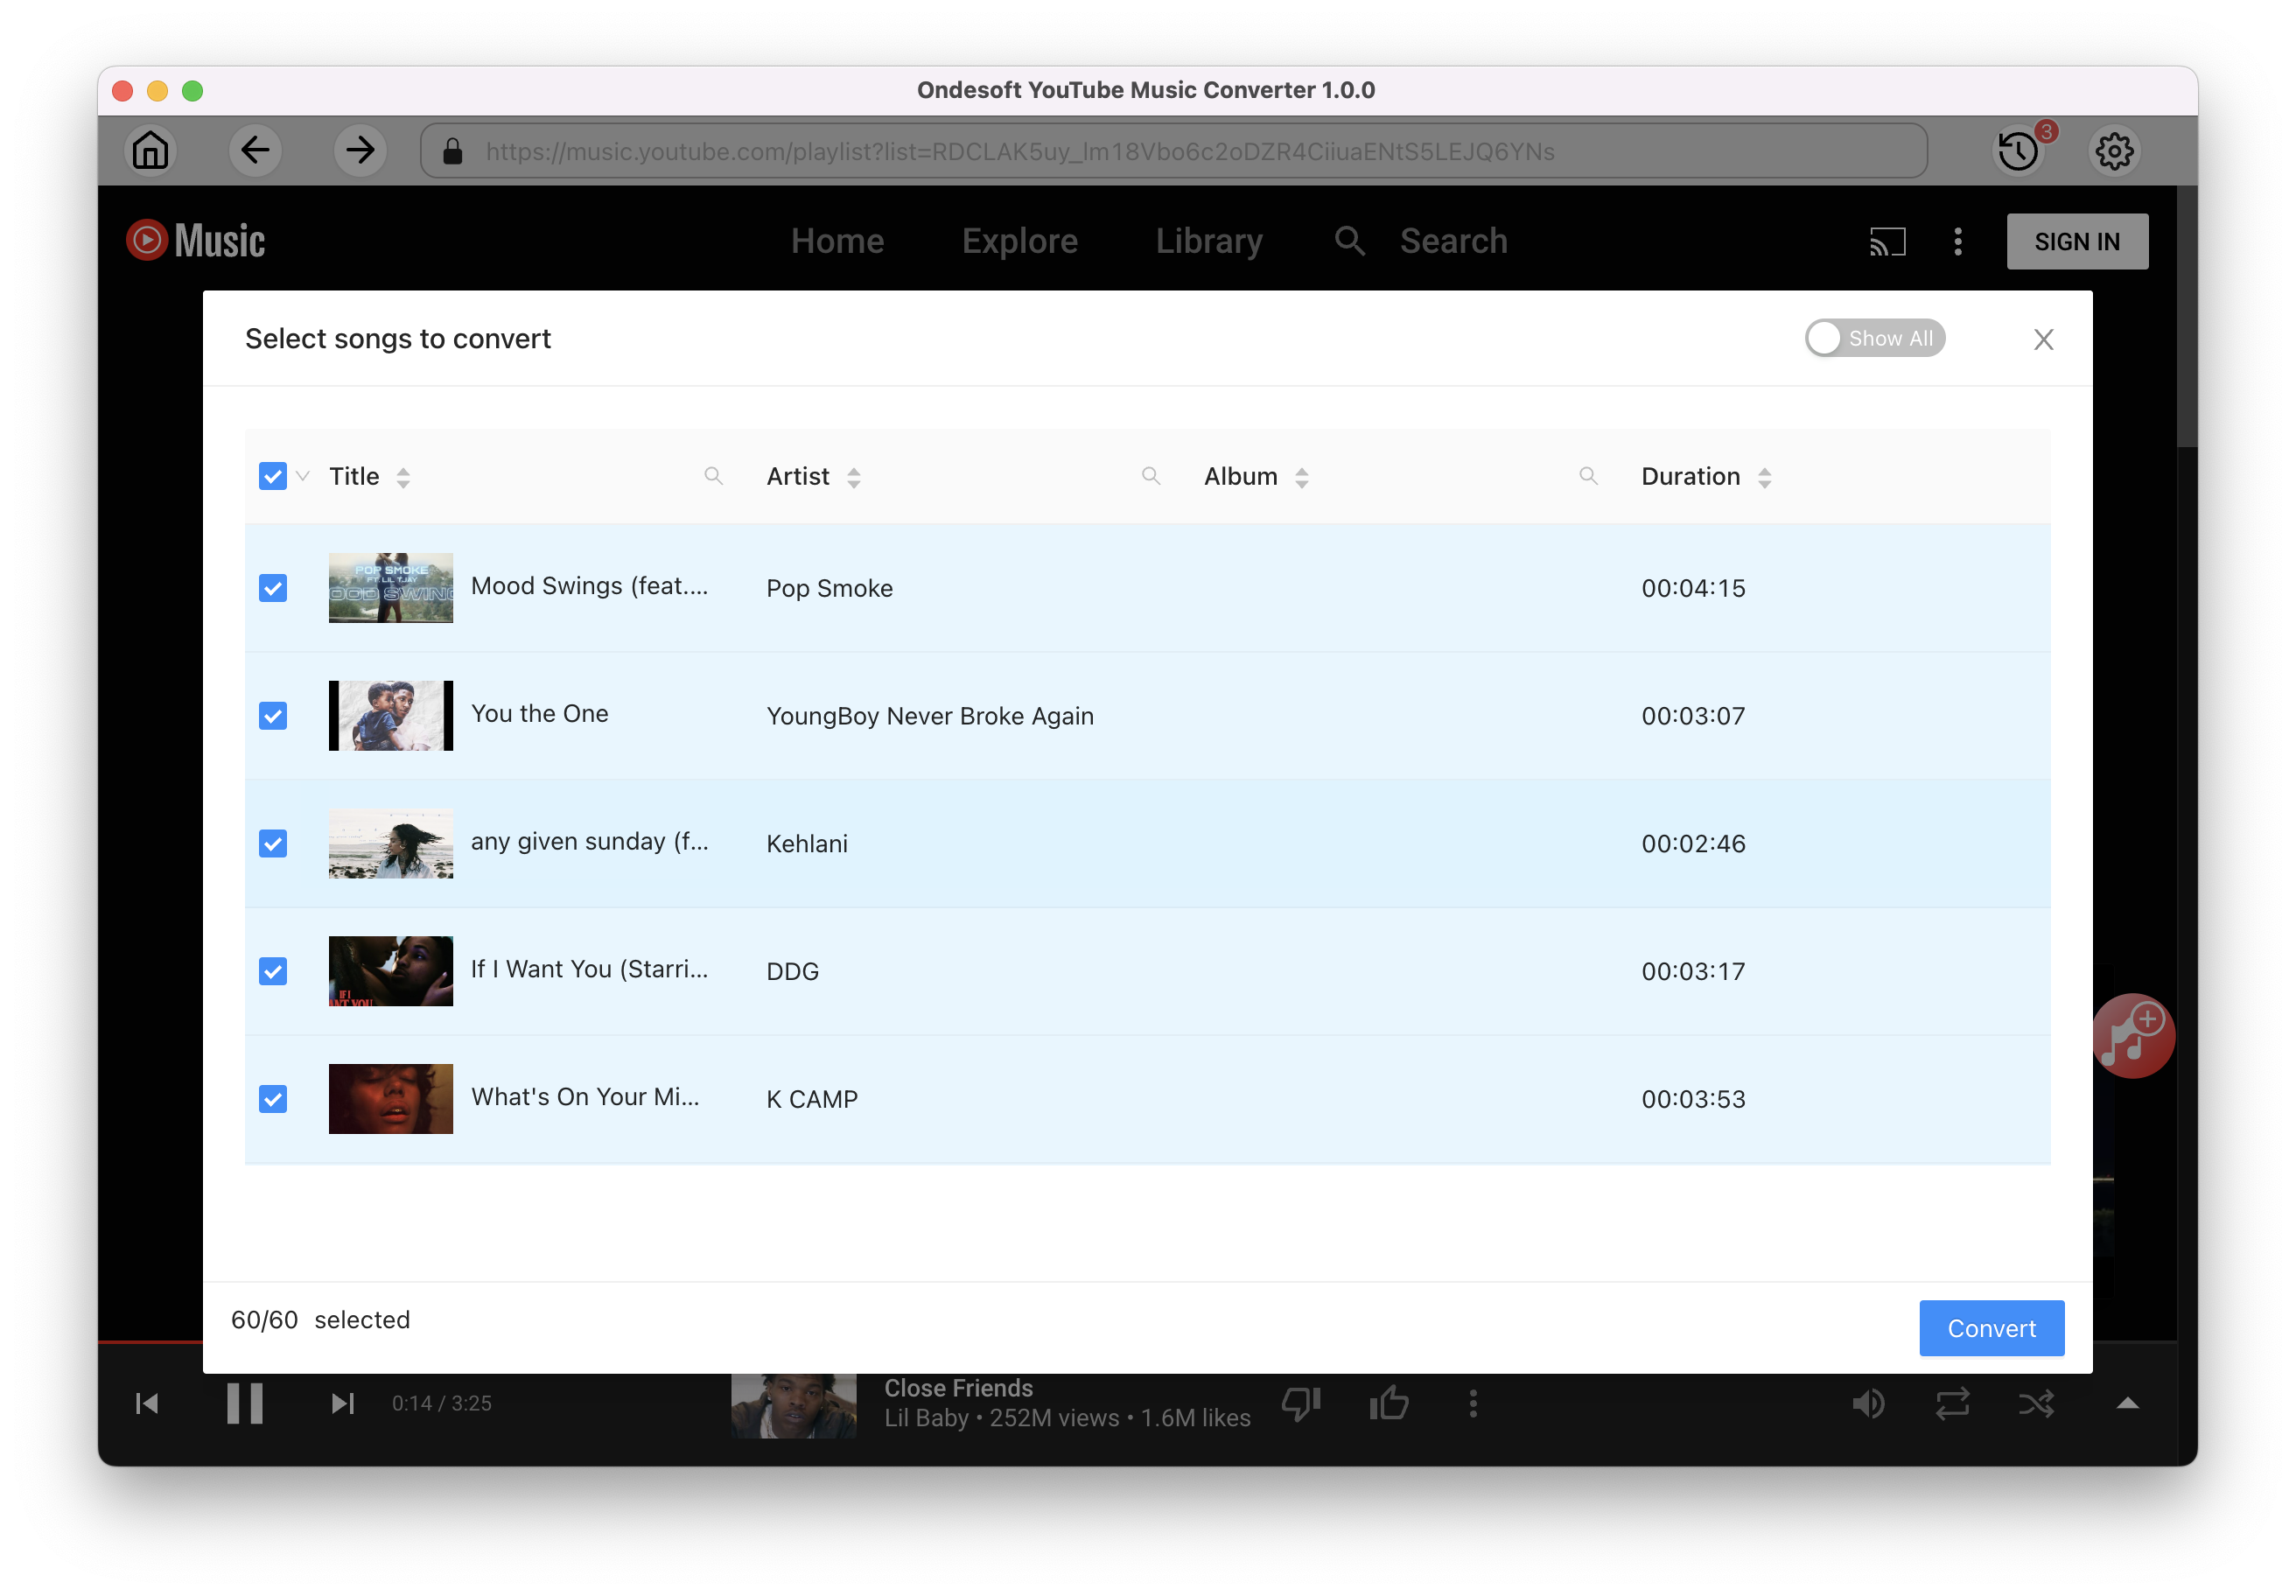The image size is (2296, 1596).
Task: Open the Library tab
Action: 1209,241
